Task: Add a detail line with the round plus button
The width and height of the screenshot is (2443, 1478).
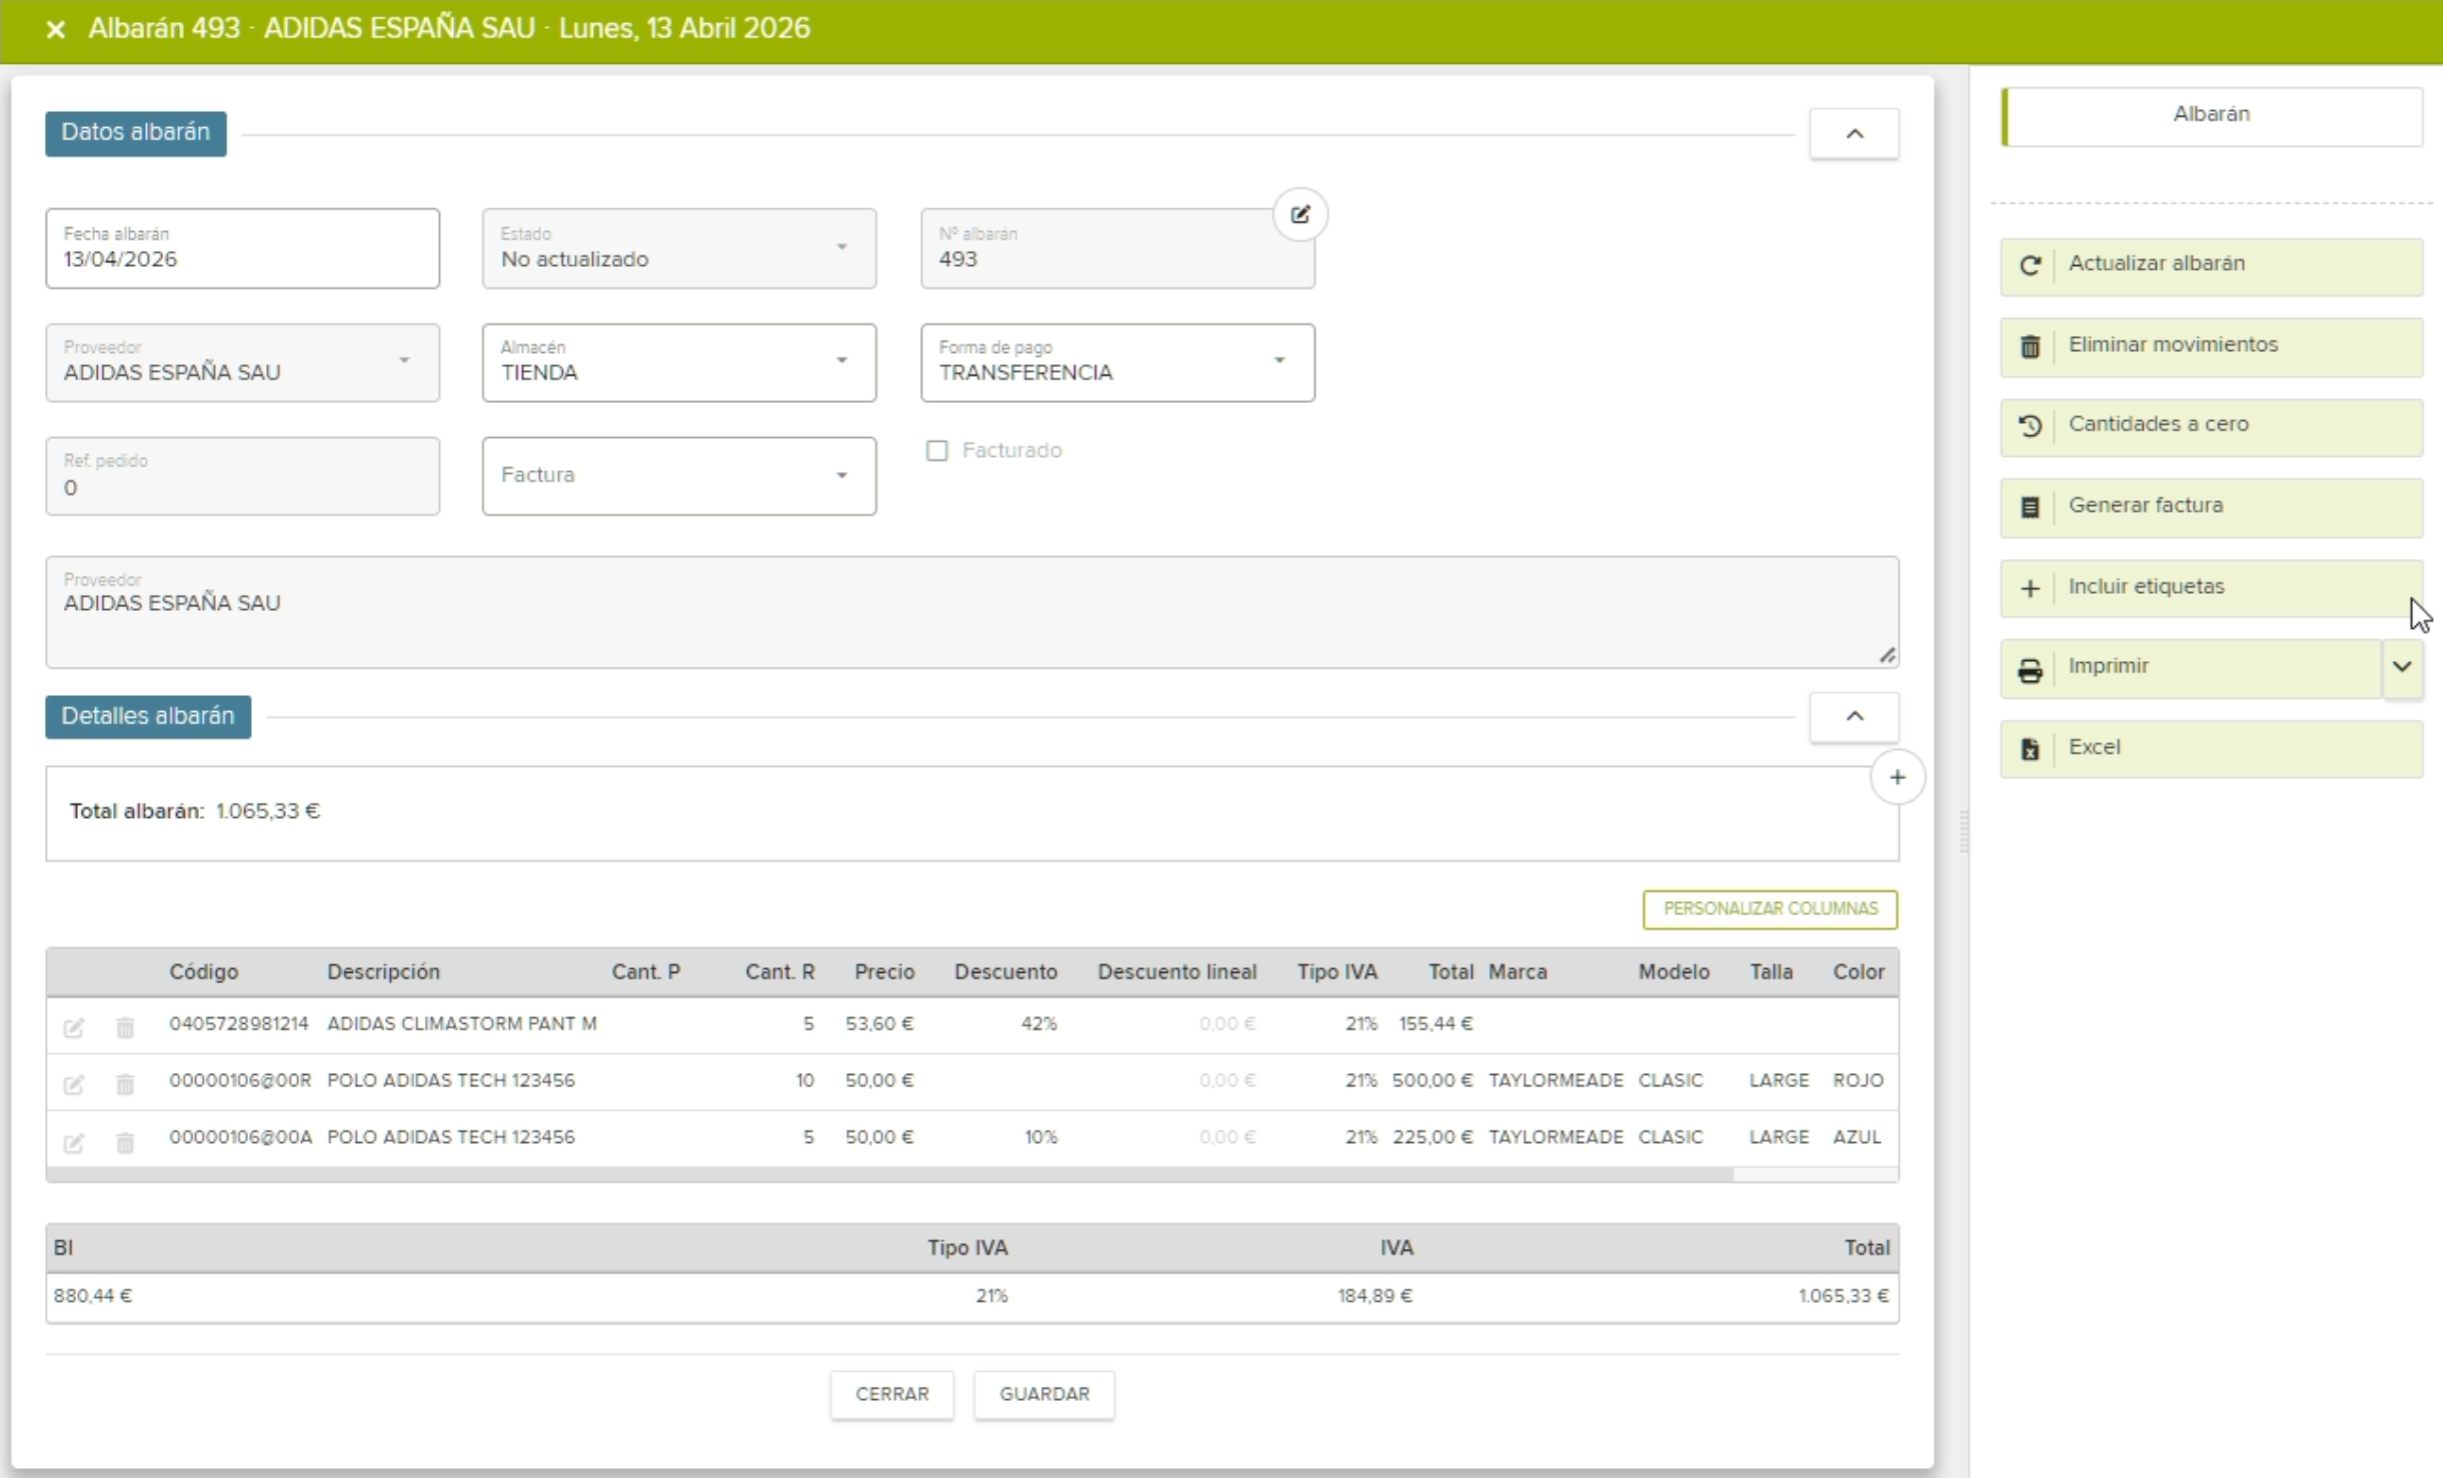Action: pos(1897,777)
